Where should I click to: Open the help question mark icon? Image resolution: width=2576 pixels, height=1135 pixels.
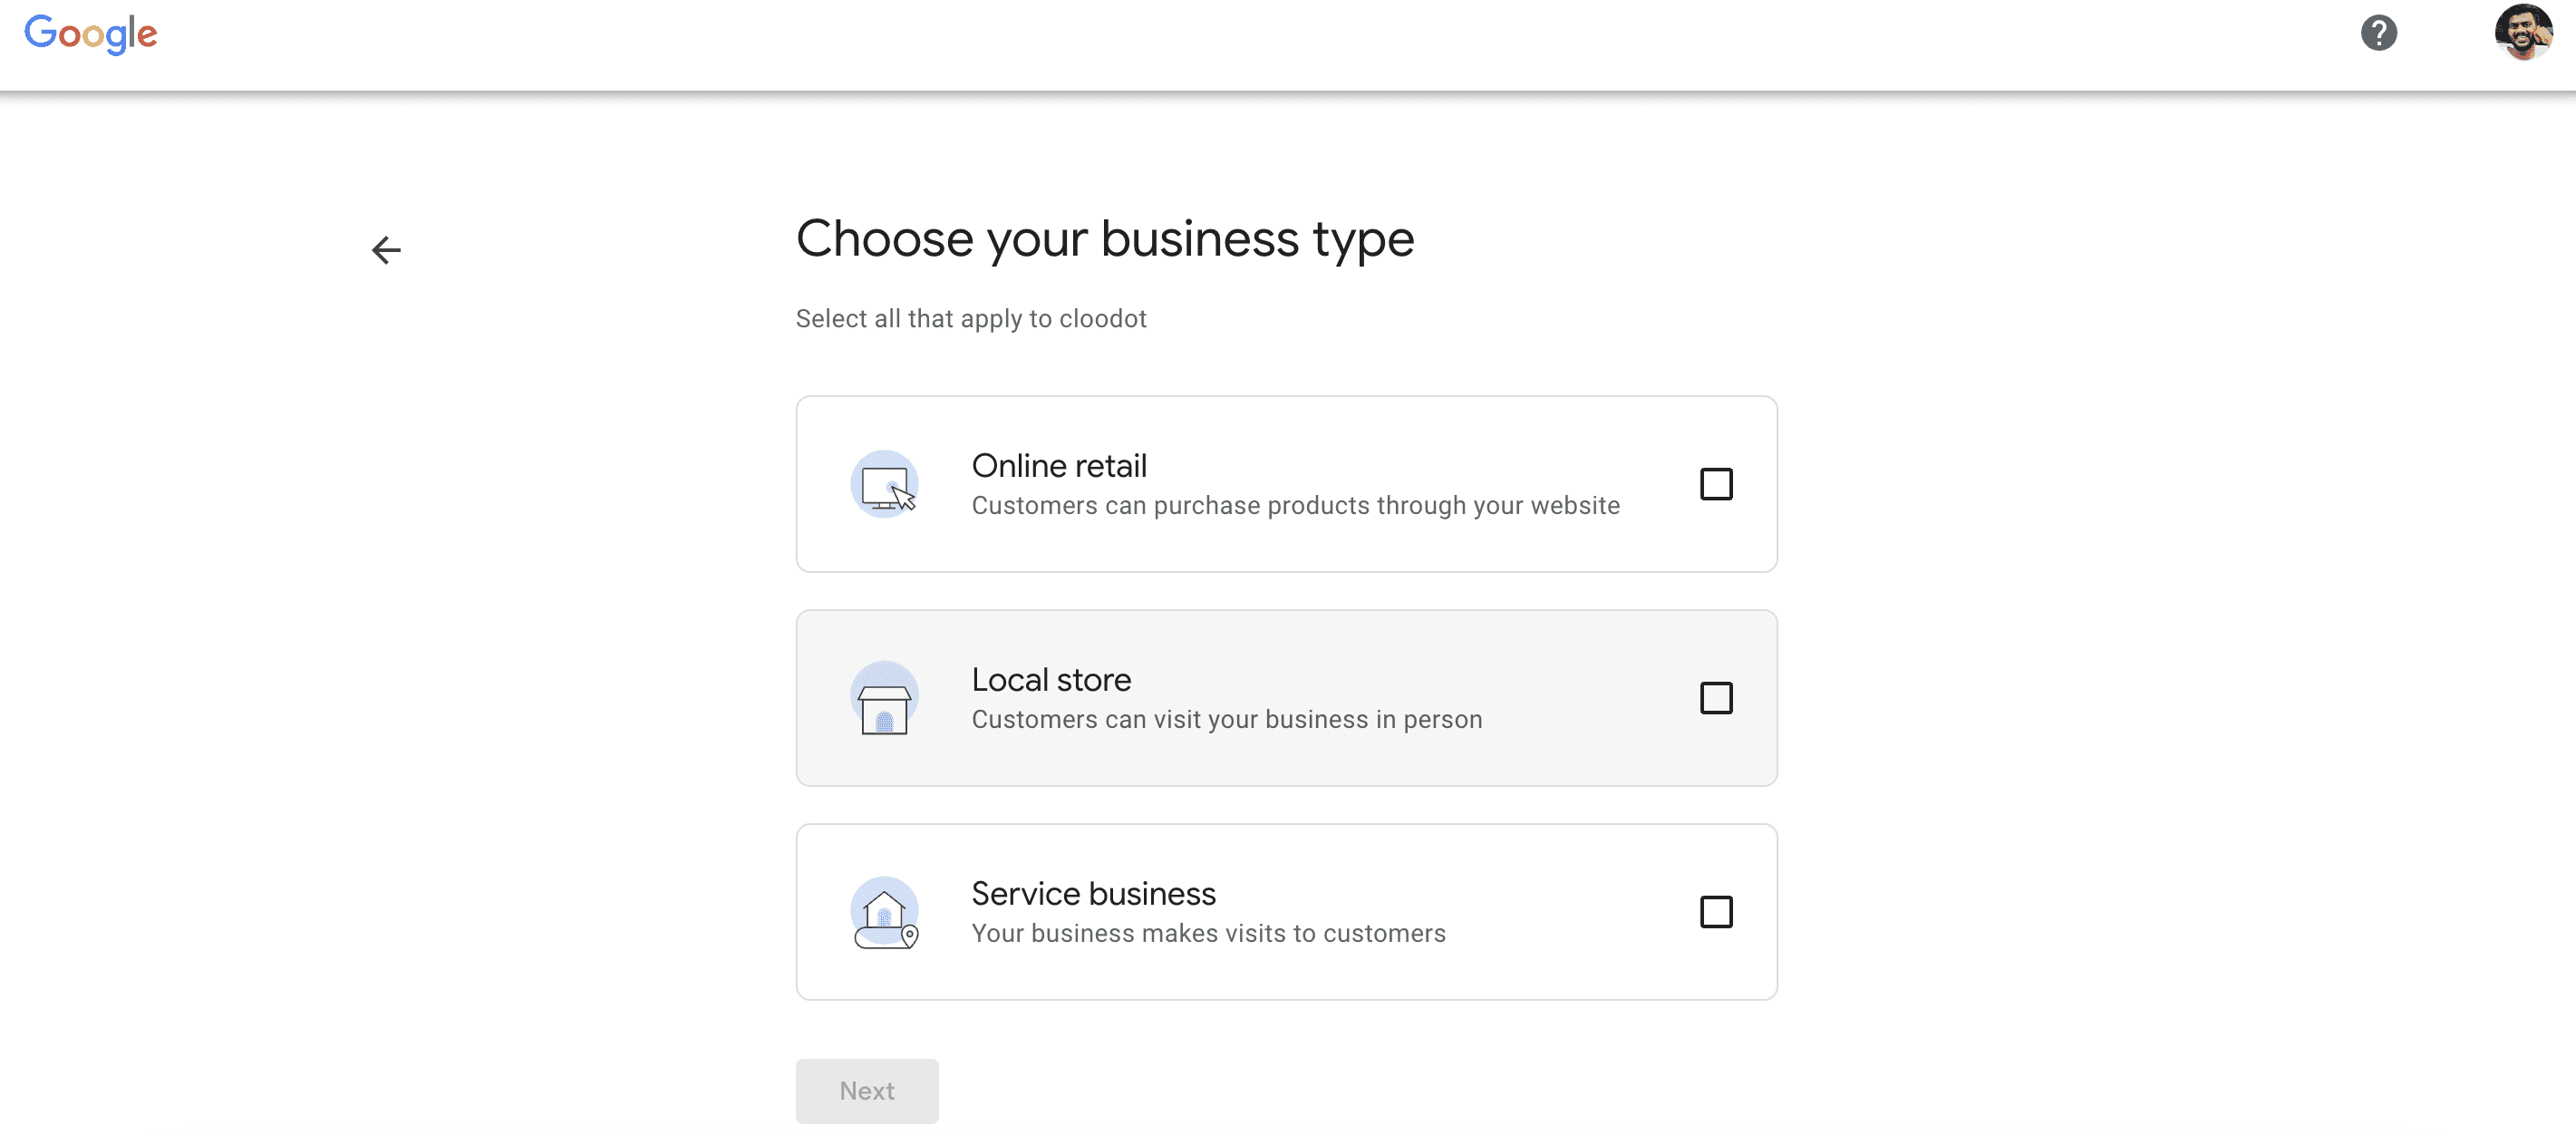[2378, 33]
